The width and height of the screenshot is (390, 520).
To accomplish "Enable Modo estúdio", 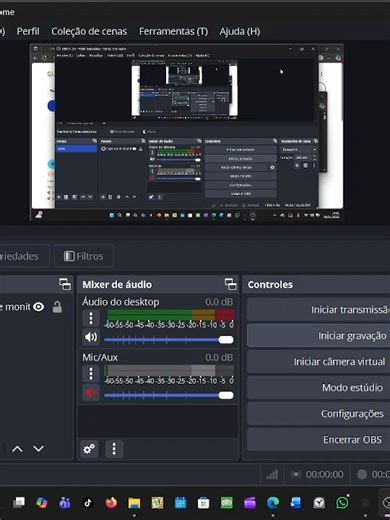I will coord(318,388).
